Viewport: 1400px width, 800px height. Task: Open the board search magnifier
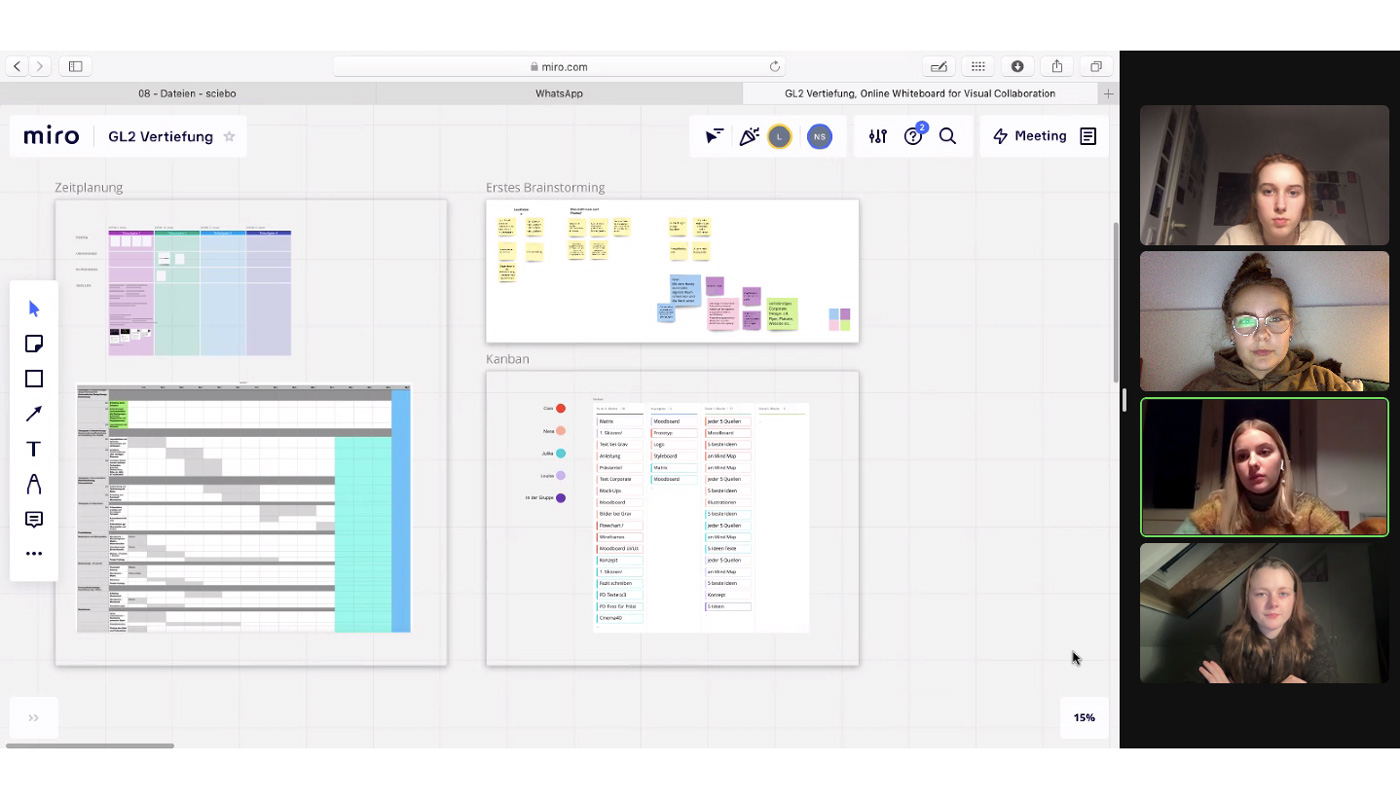tap(947, 137)
